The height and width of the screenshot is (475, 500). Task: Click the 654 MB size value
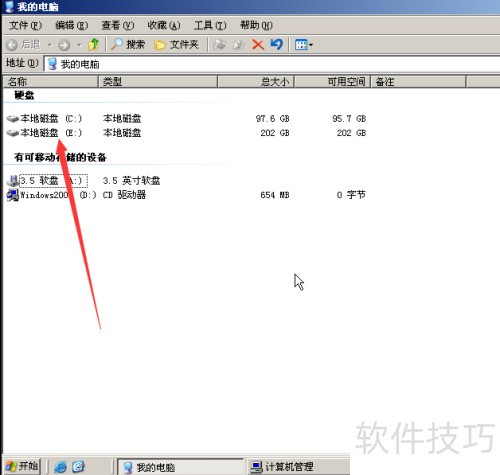(275, 195)
